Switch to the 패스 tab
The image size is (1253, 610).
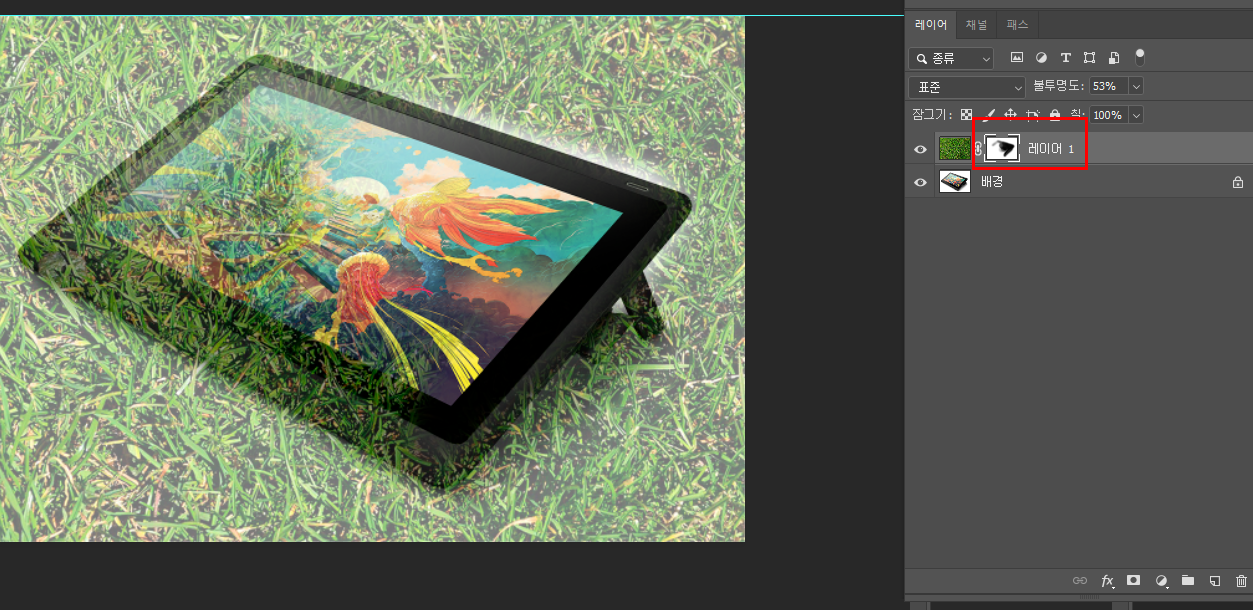point(1017,25)
